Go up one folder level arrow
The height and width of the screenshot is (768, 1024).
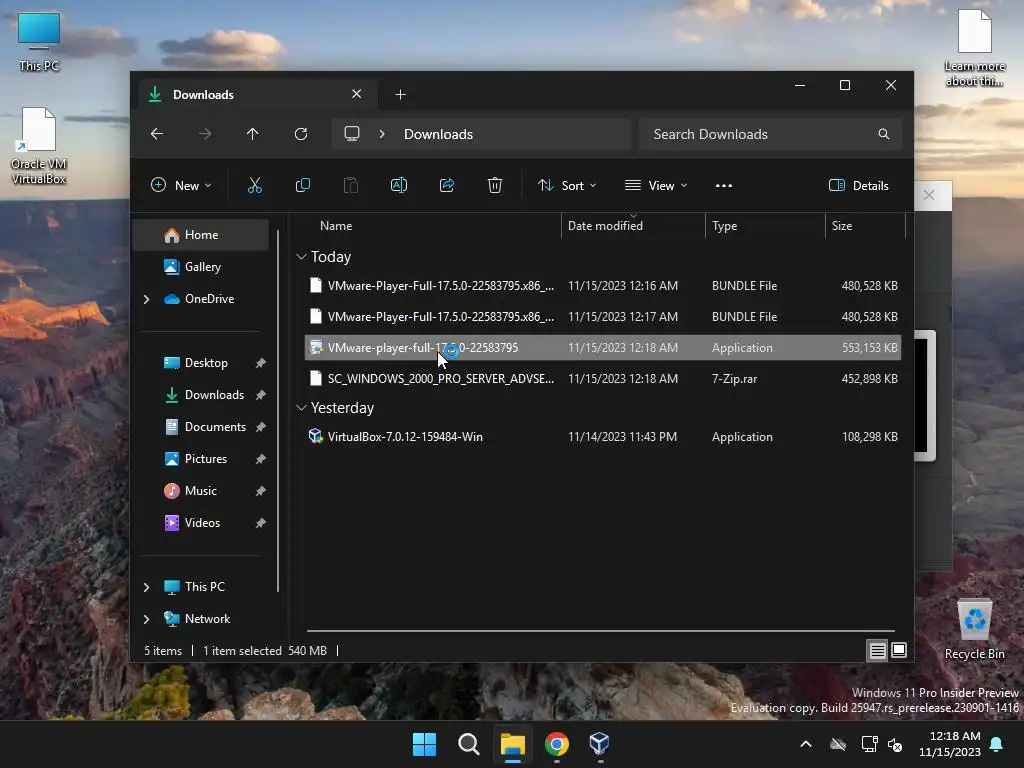coord(253,134)
